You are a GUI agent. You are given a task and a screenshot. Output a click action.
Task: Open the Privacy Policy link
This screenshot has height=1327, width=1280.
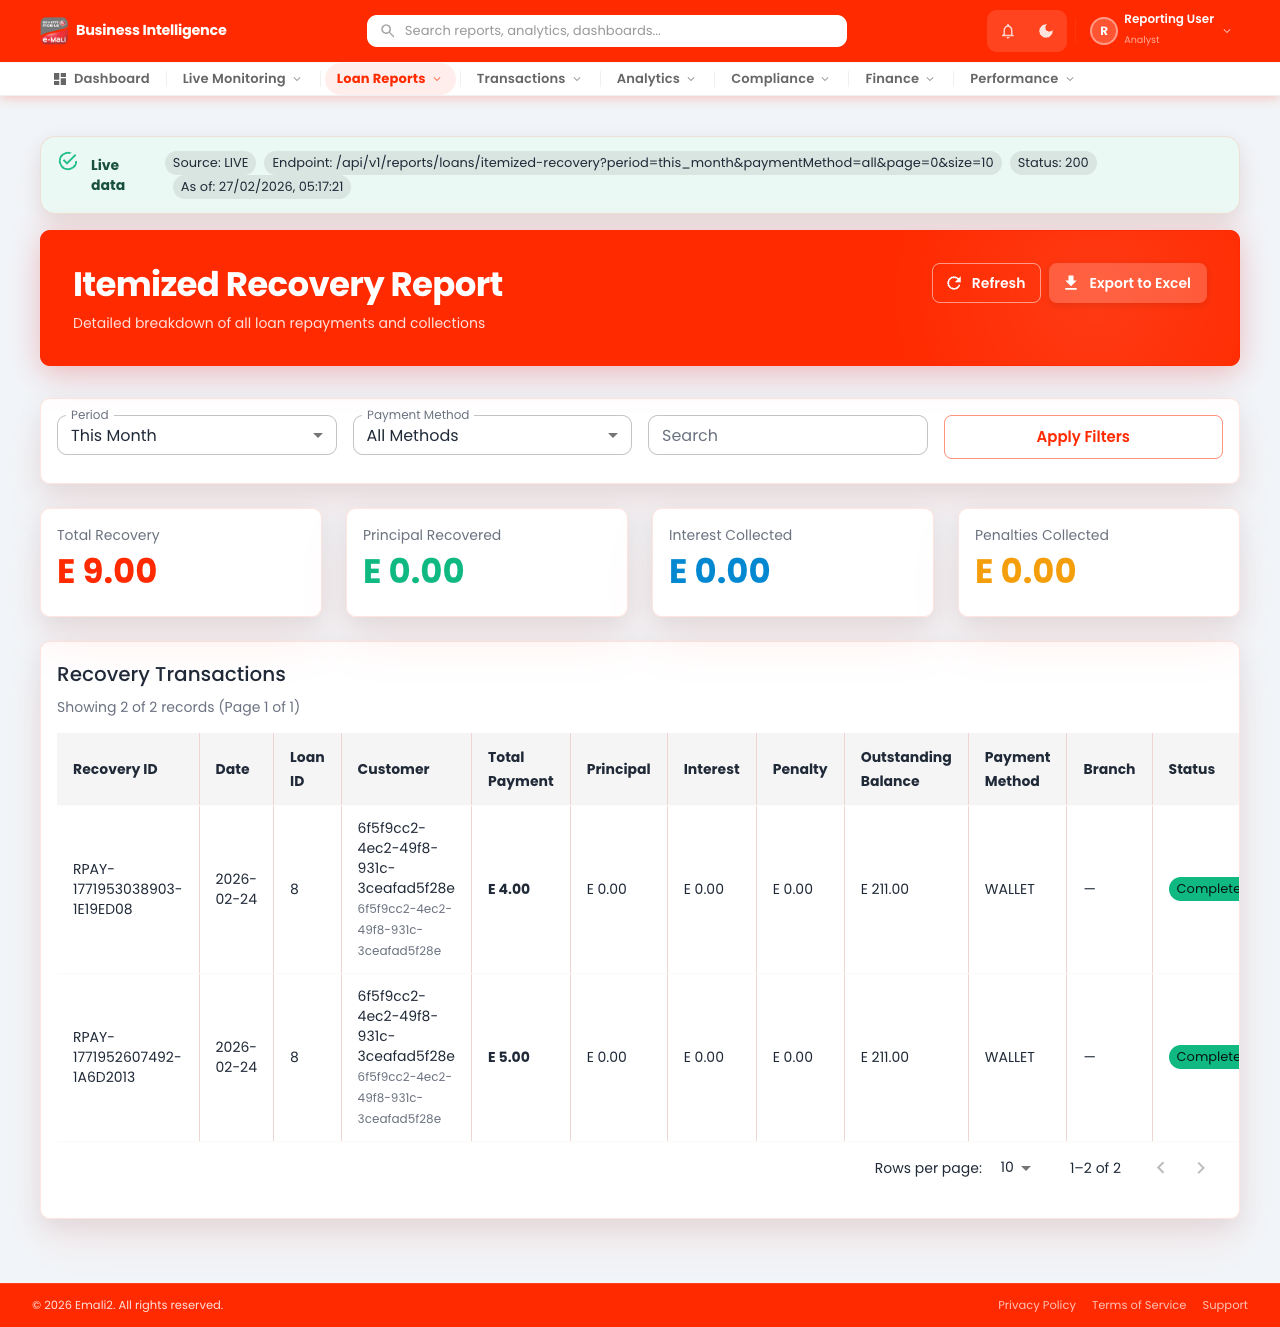(1037, 1305)
